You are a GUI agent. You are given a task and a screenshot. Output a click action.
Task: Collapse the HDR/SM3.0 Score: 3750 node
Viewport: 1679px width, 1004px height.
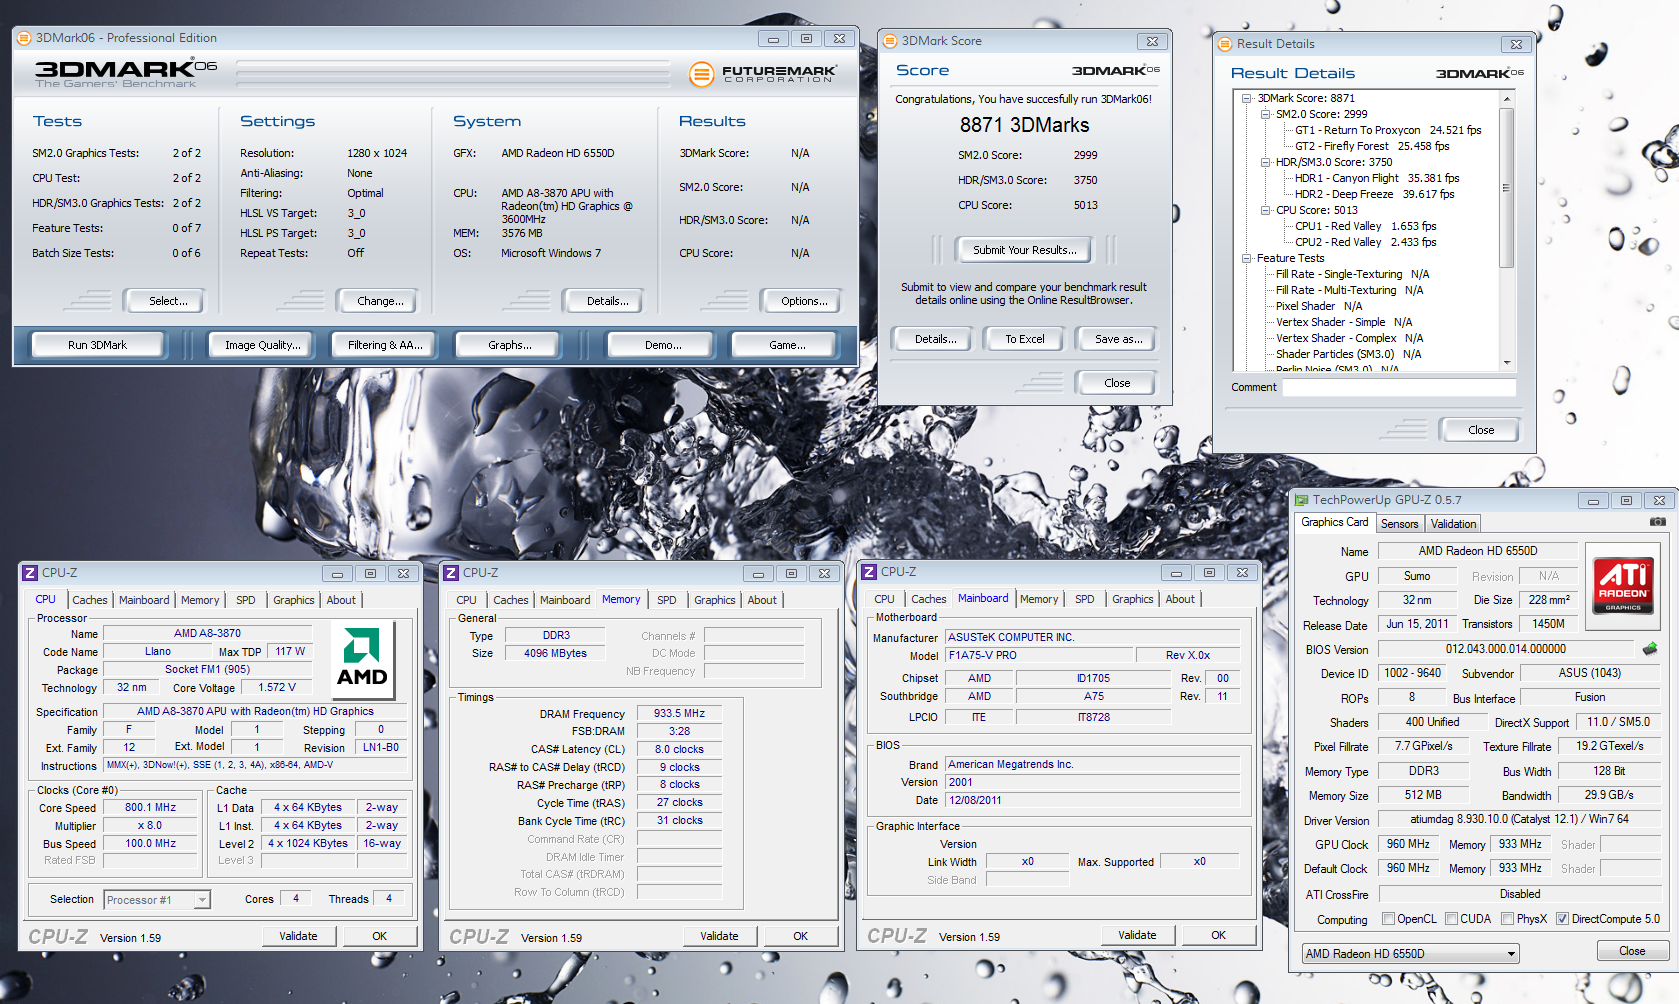click(x=1265, y=162)
